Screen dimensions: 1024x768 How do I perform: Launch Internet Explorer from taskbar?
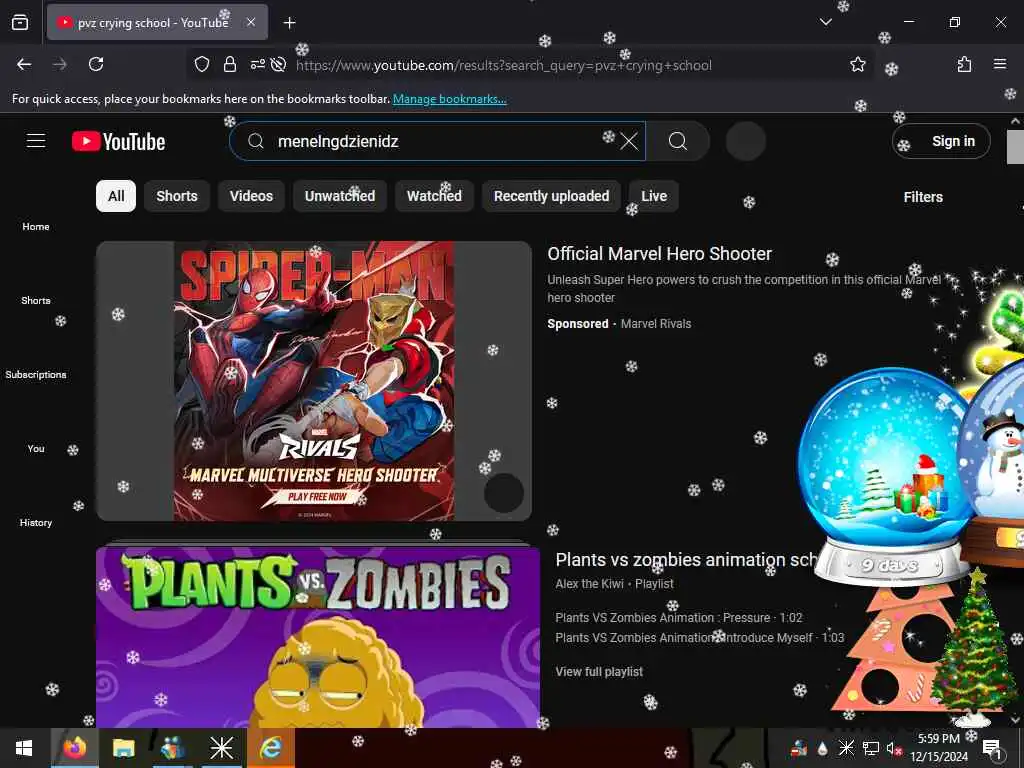click(270, 748)
